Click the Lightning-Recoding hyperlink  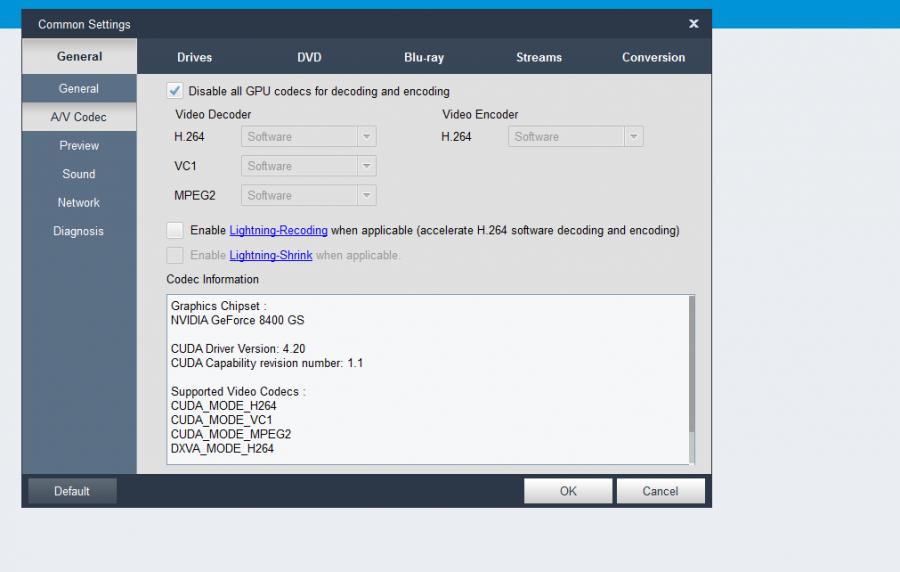point(279,230)
